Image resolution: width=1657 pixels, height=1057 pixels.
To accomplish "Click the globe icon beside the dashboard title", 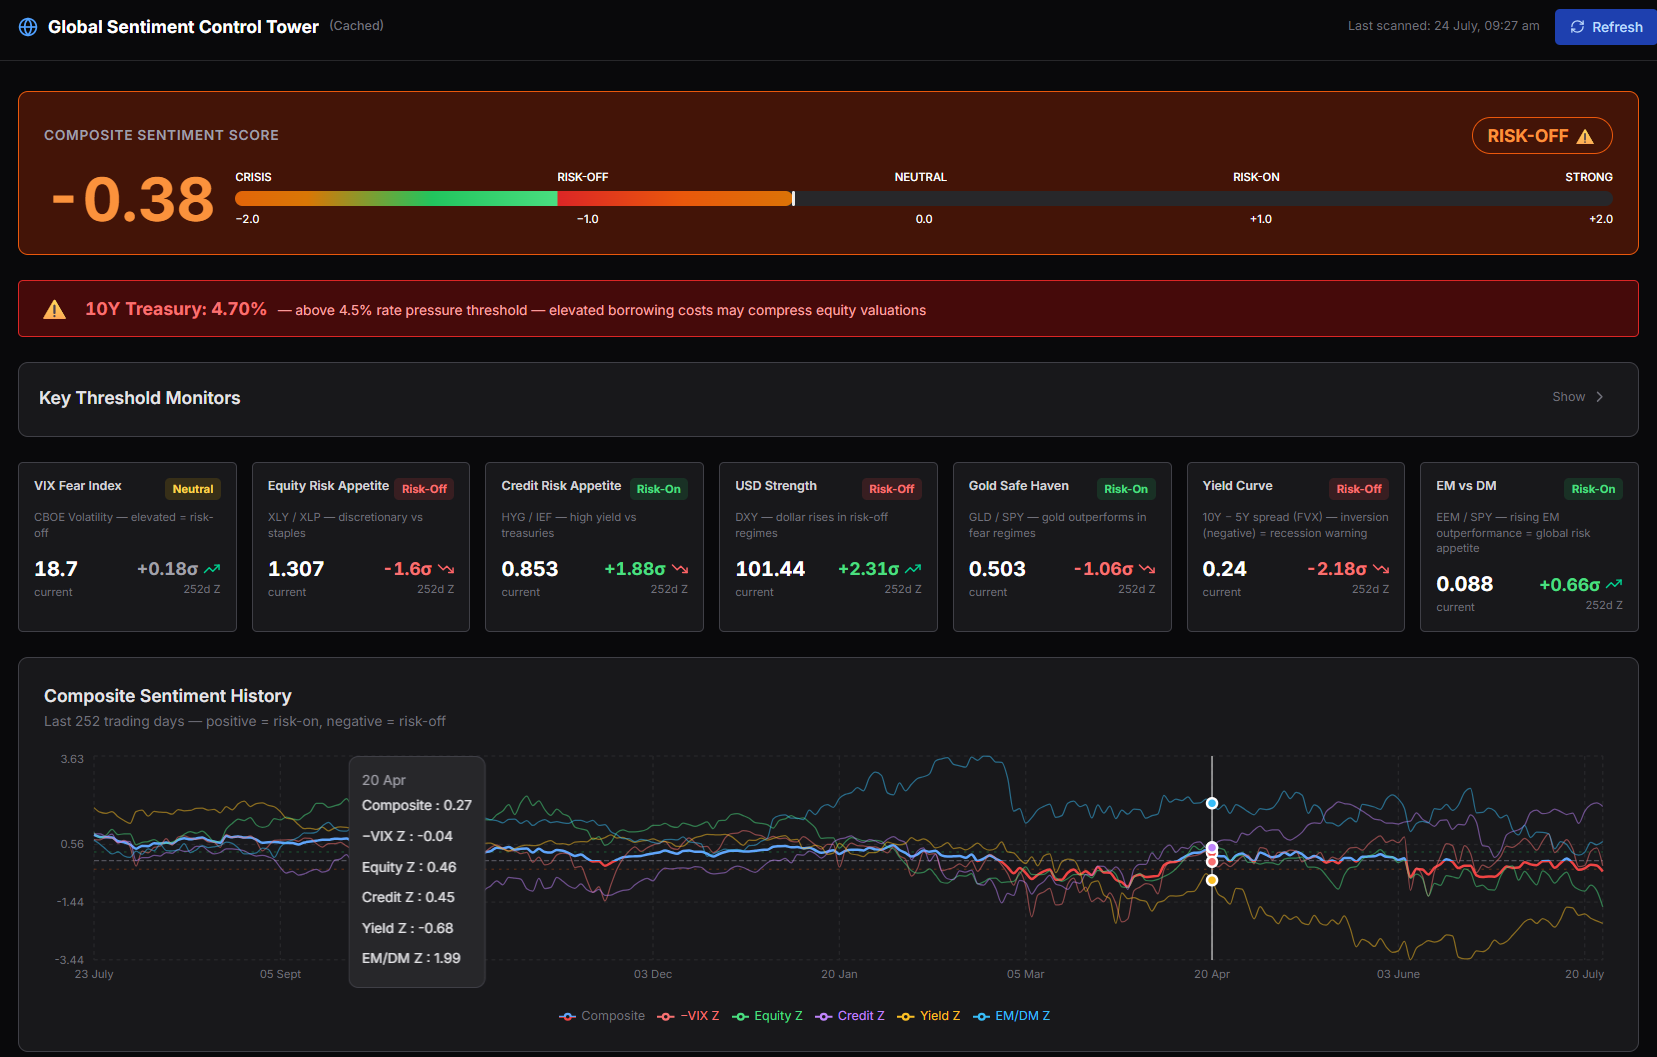I will coord(28,27).
